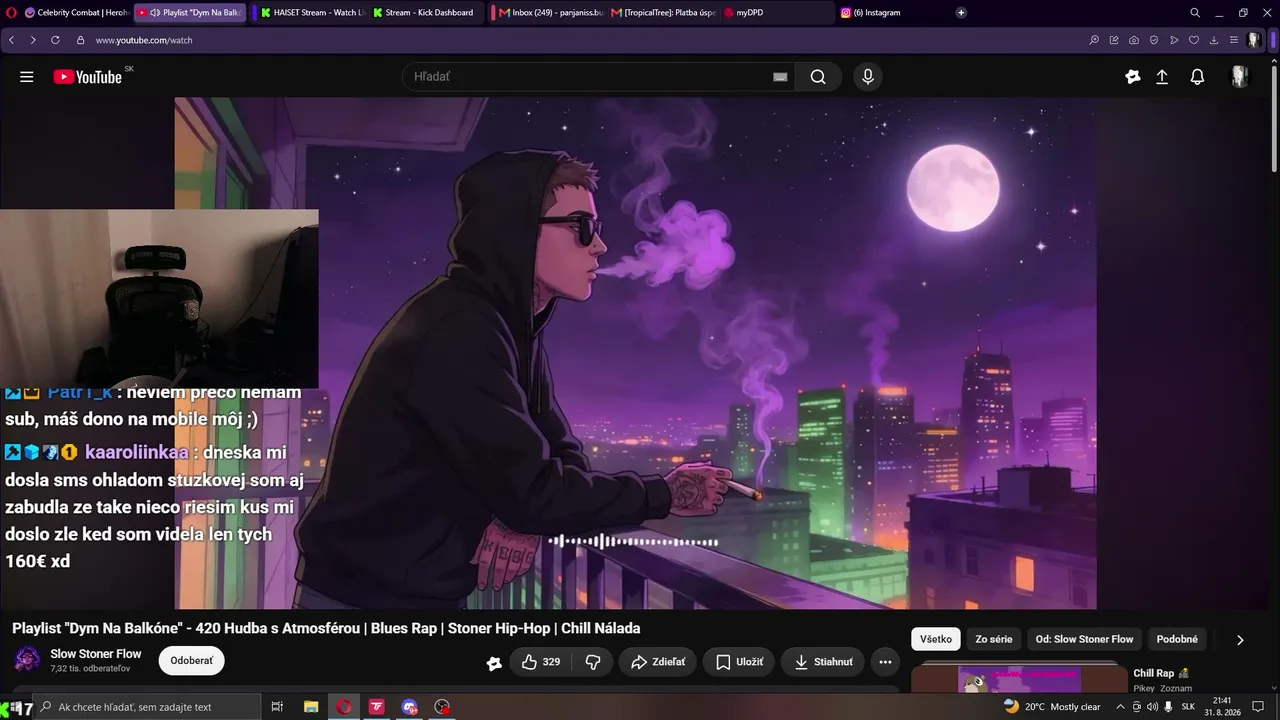Submit search with the magnifier button
The image size is (1280, 720).
point(818,77)
